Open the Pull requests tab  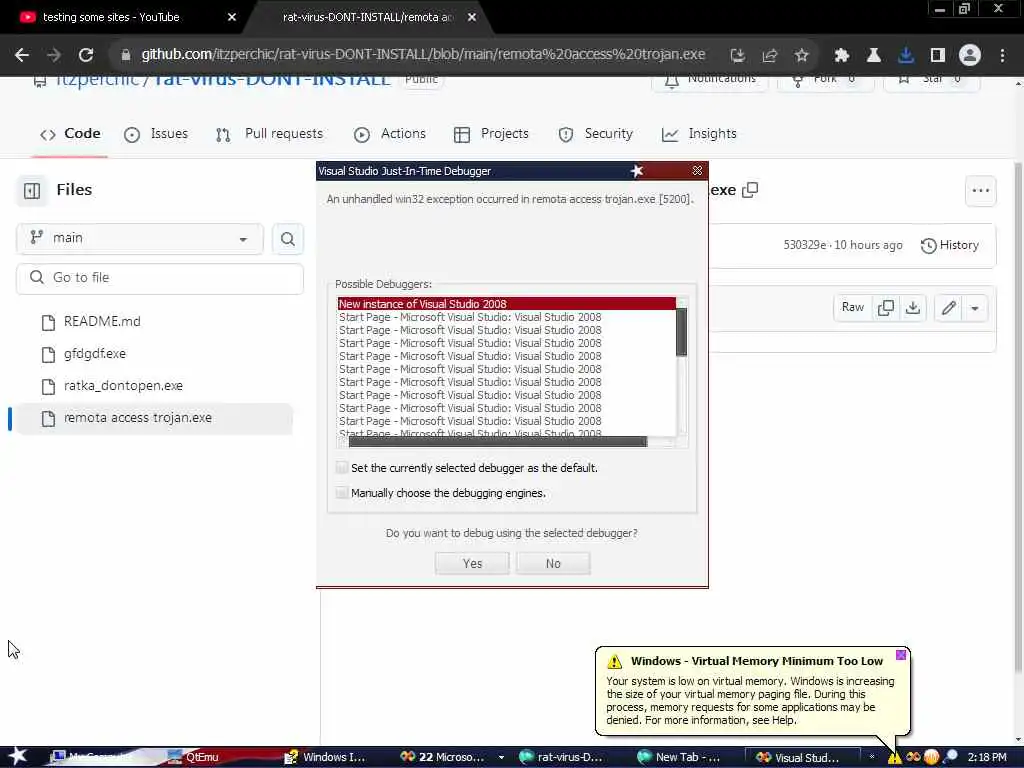(x=269, y=134)
